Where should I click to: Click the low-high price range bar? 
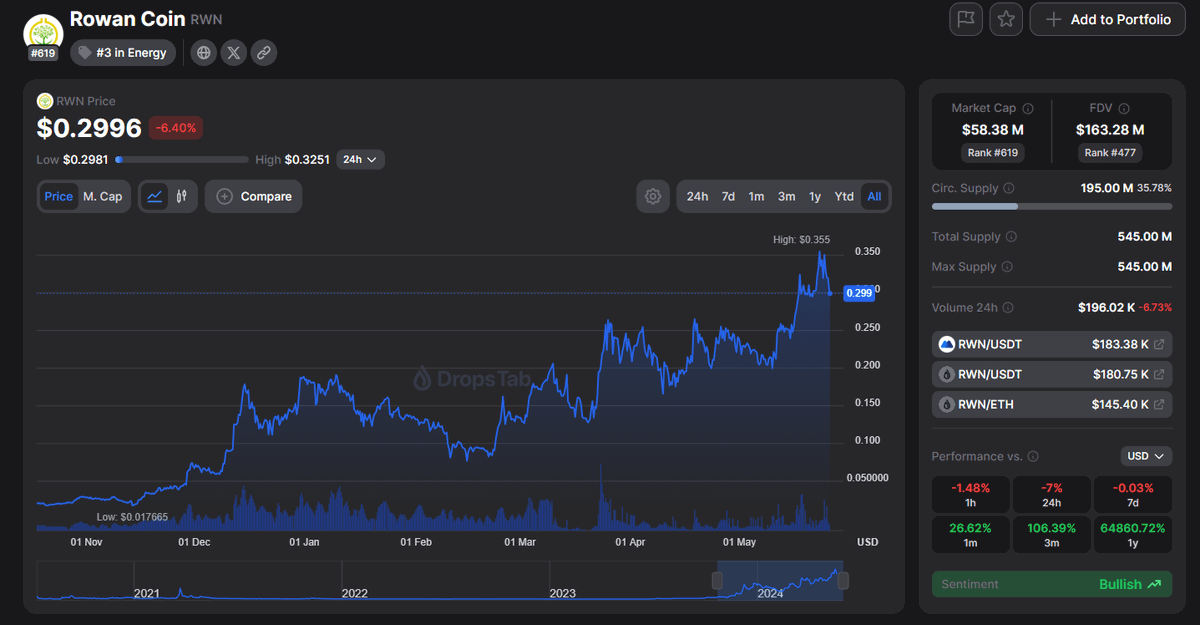click(x=182, y=159)
